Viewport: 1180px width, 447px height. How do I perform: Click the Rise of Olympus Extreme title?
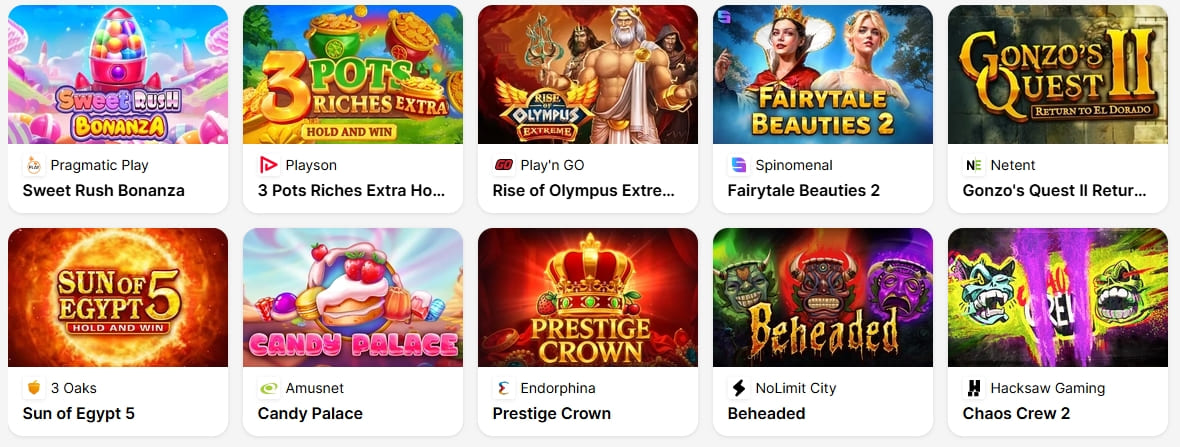[584, 190]
